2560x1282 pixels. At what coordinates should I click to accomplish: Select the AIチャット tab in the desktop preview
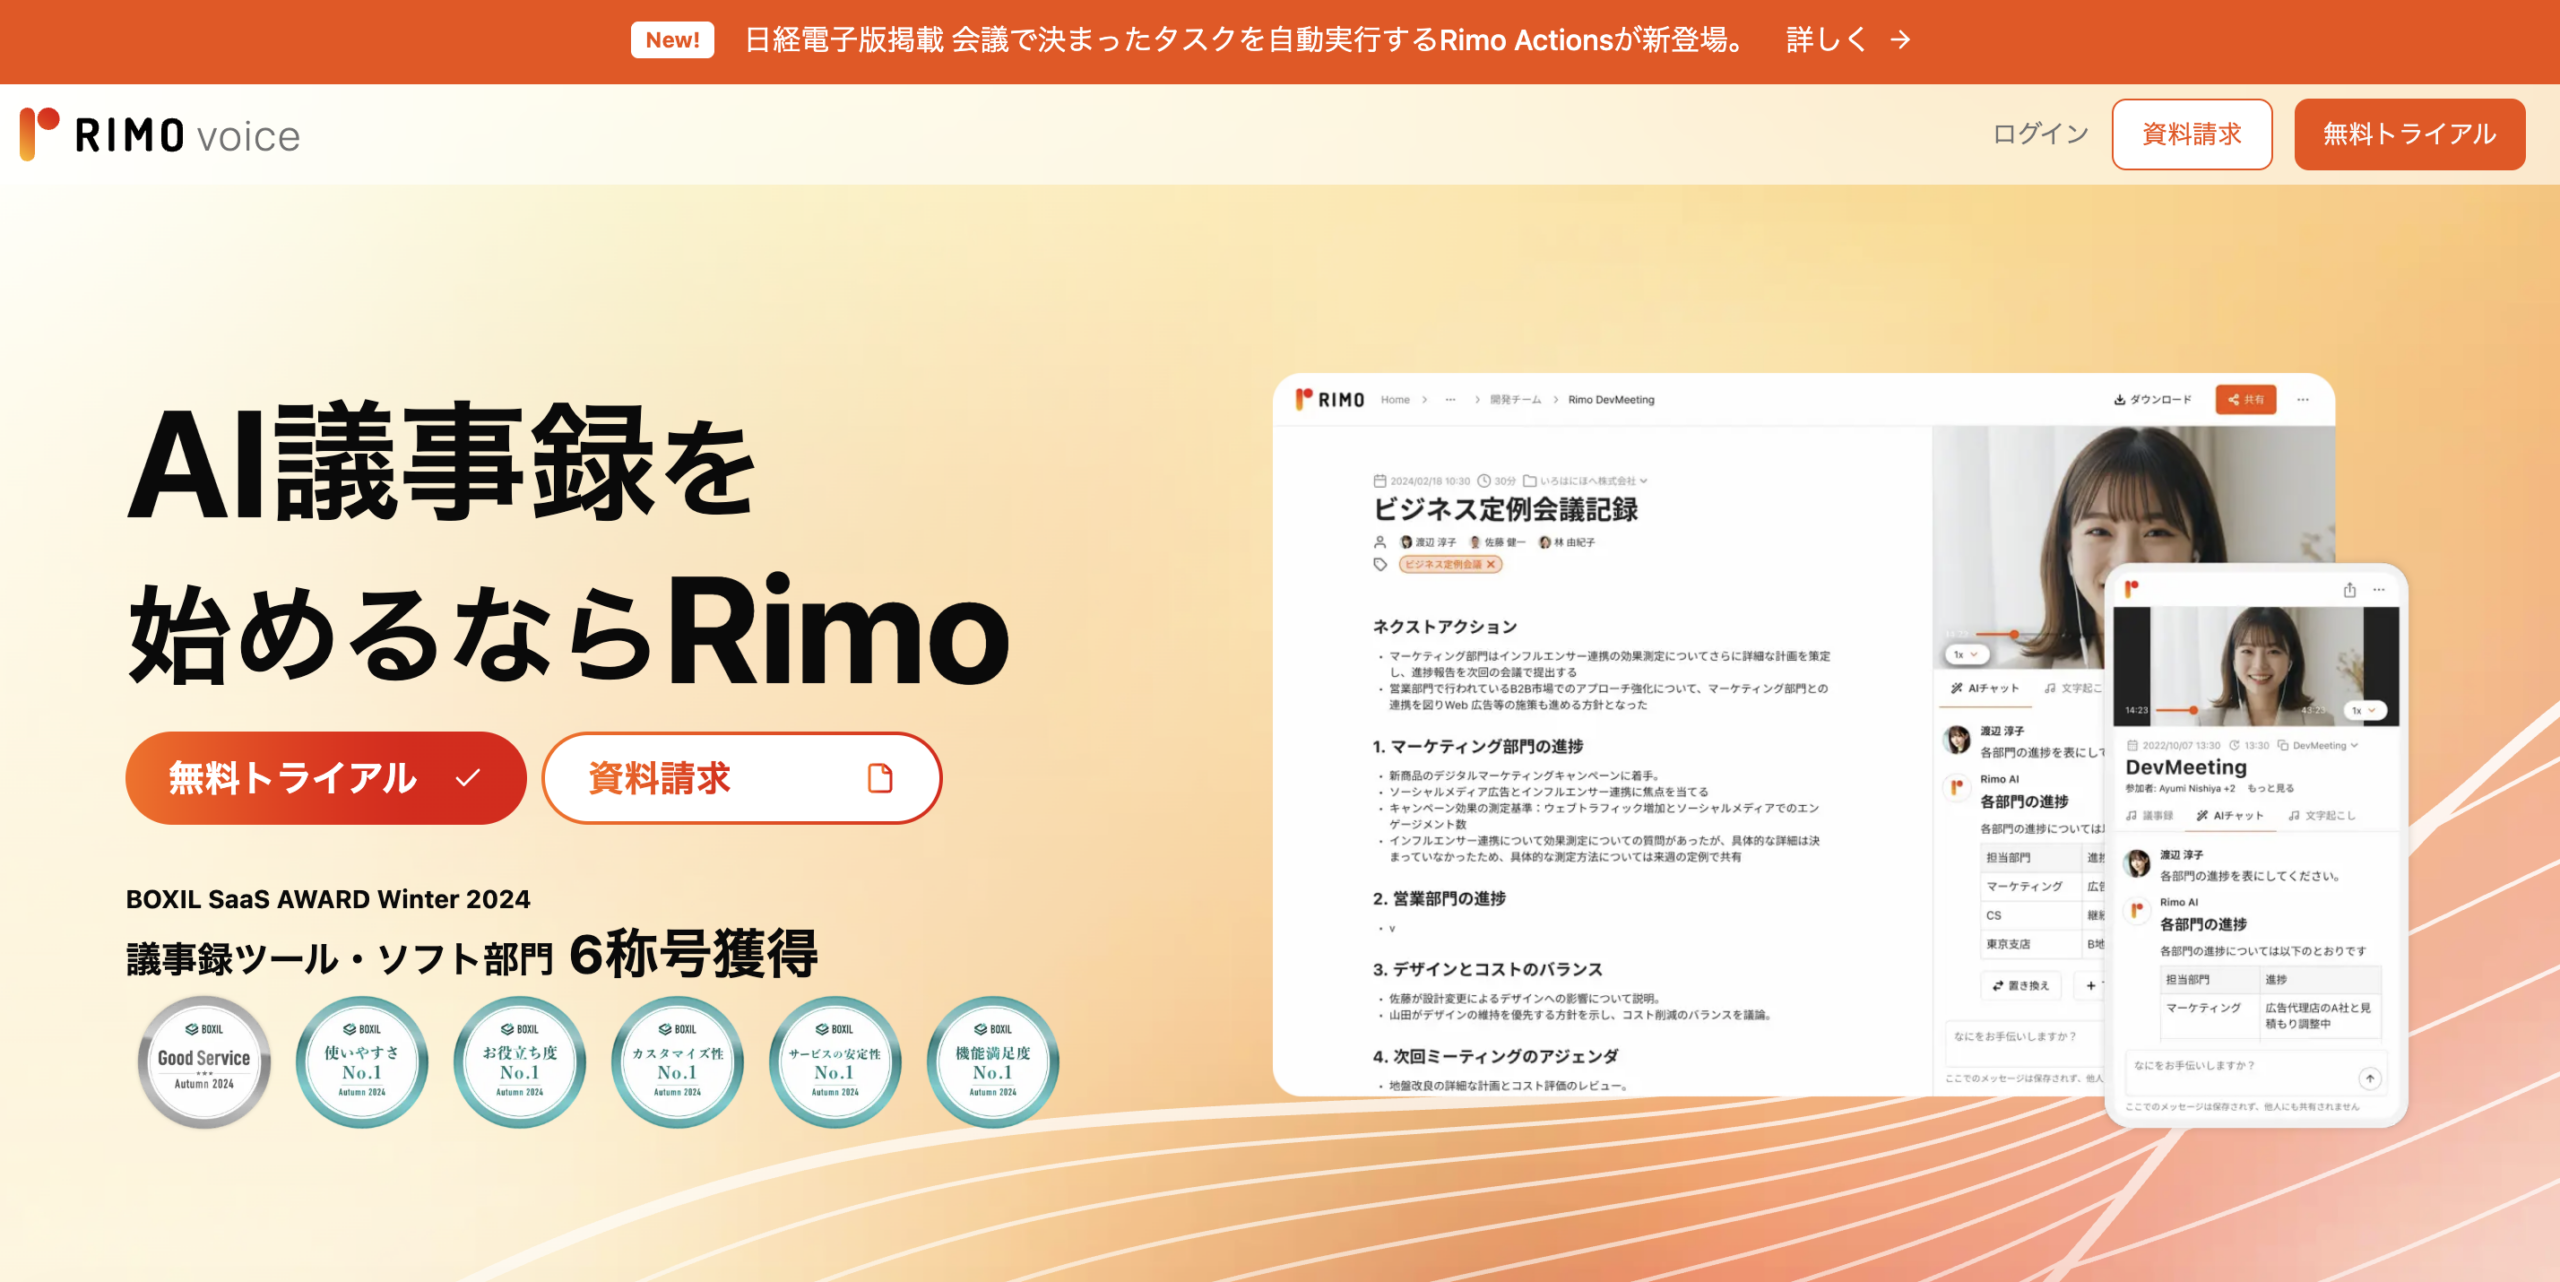(x=1985, y=688)
